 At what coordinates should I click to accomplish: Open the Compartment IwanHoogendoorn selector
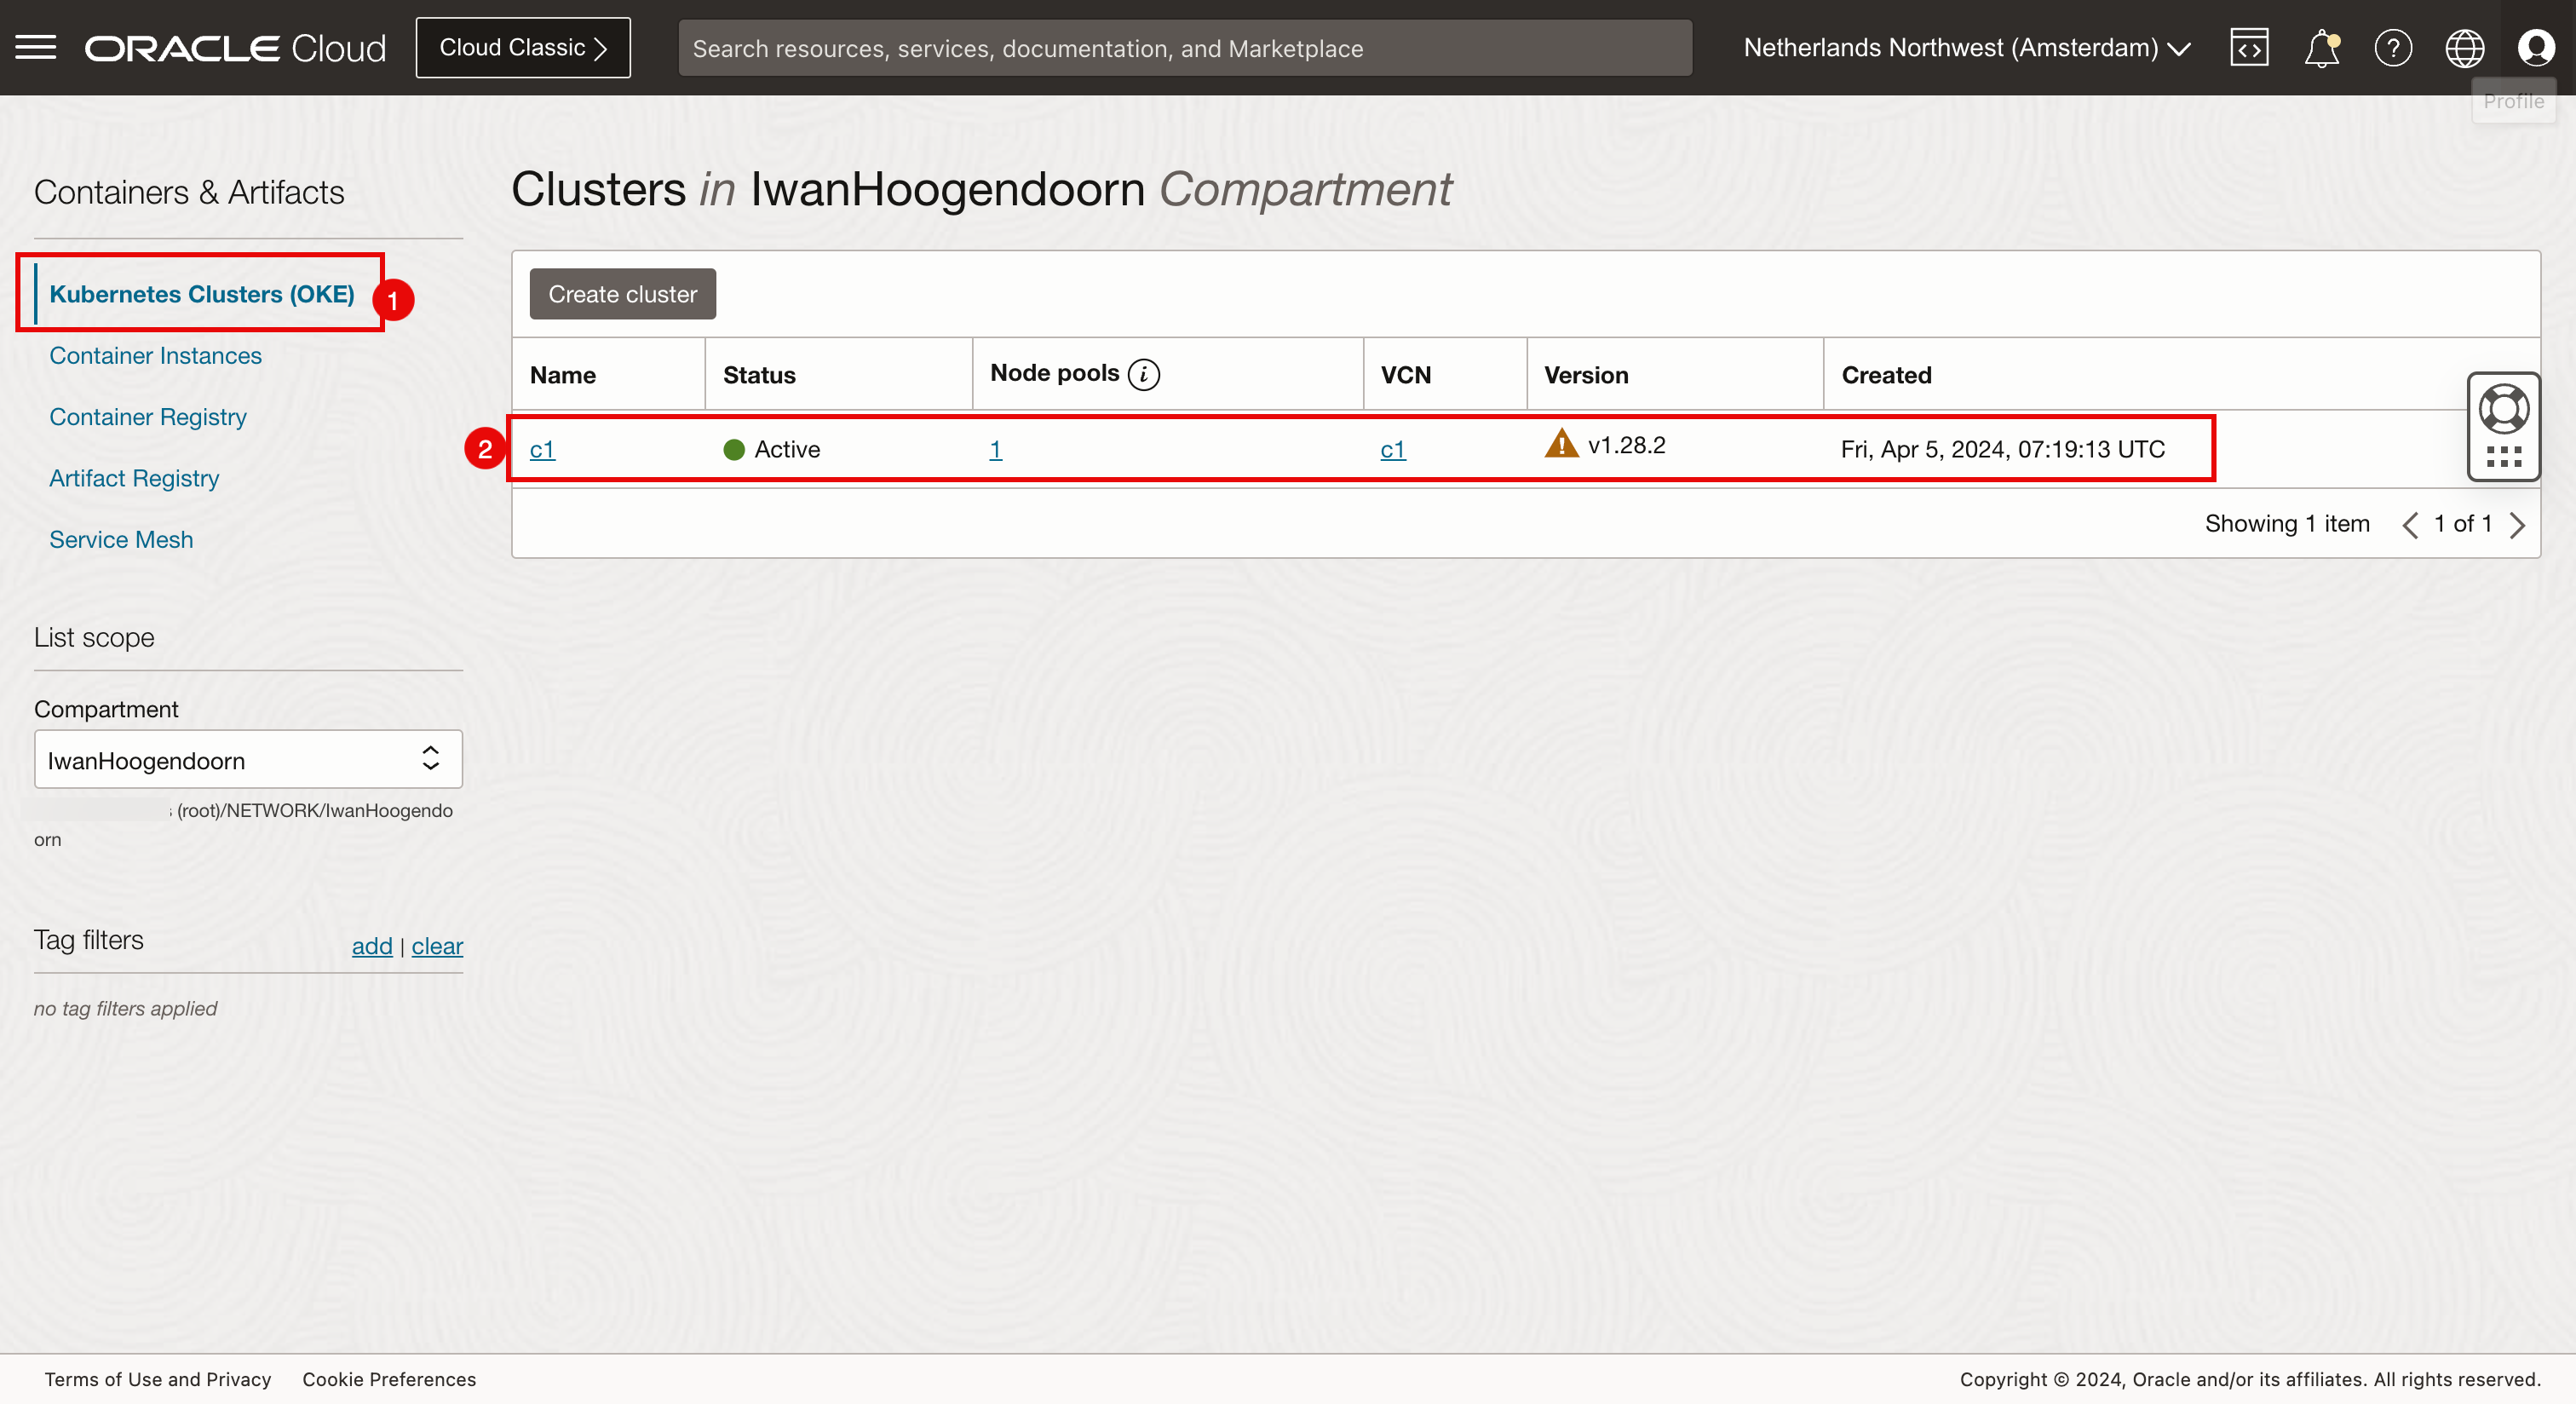tap(248, 760)
